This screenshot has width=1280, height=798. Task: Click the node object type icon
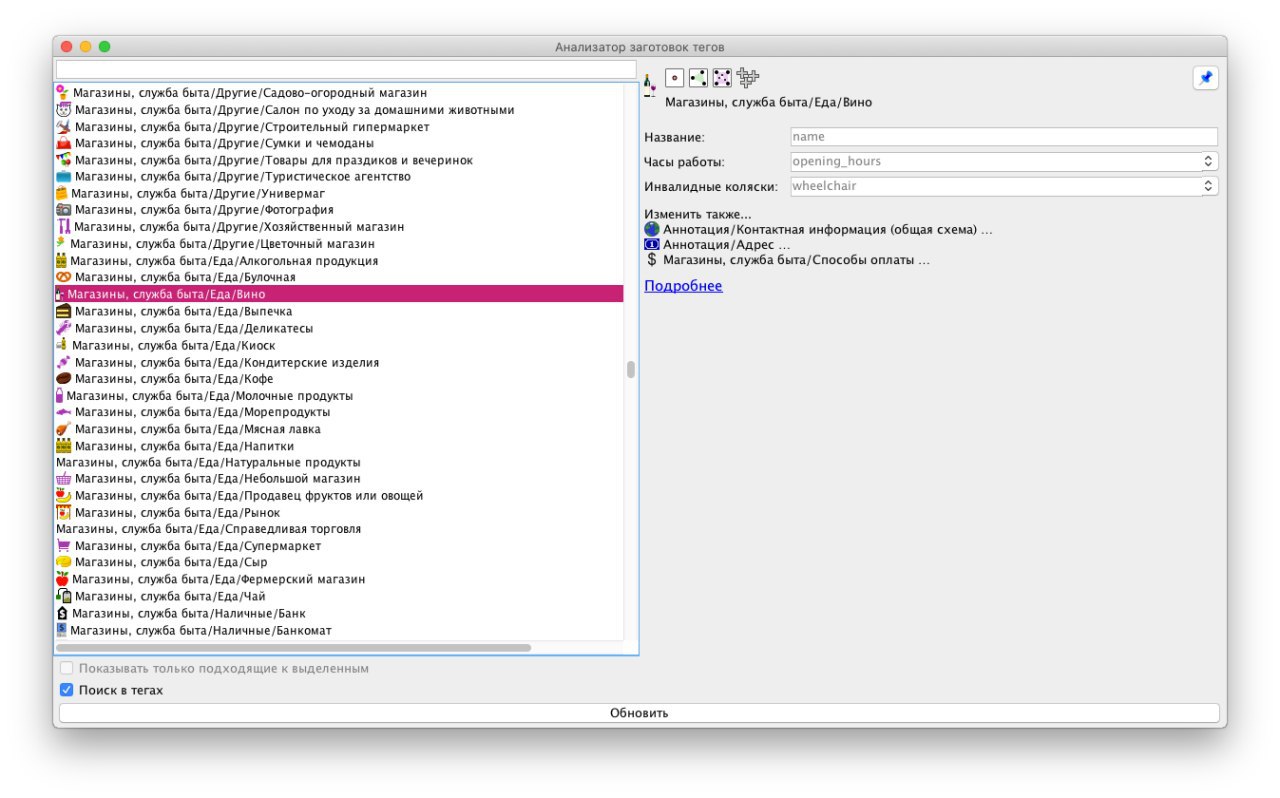click(674, 78)
